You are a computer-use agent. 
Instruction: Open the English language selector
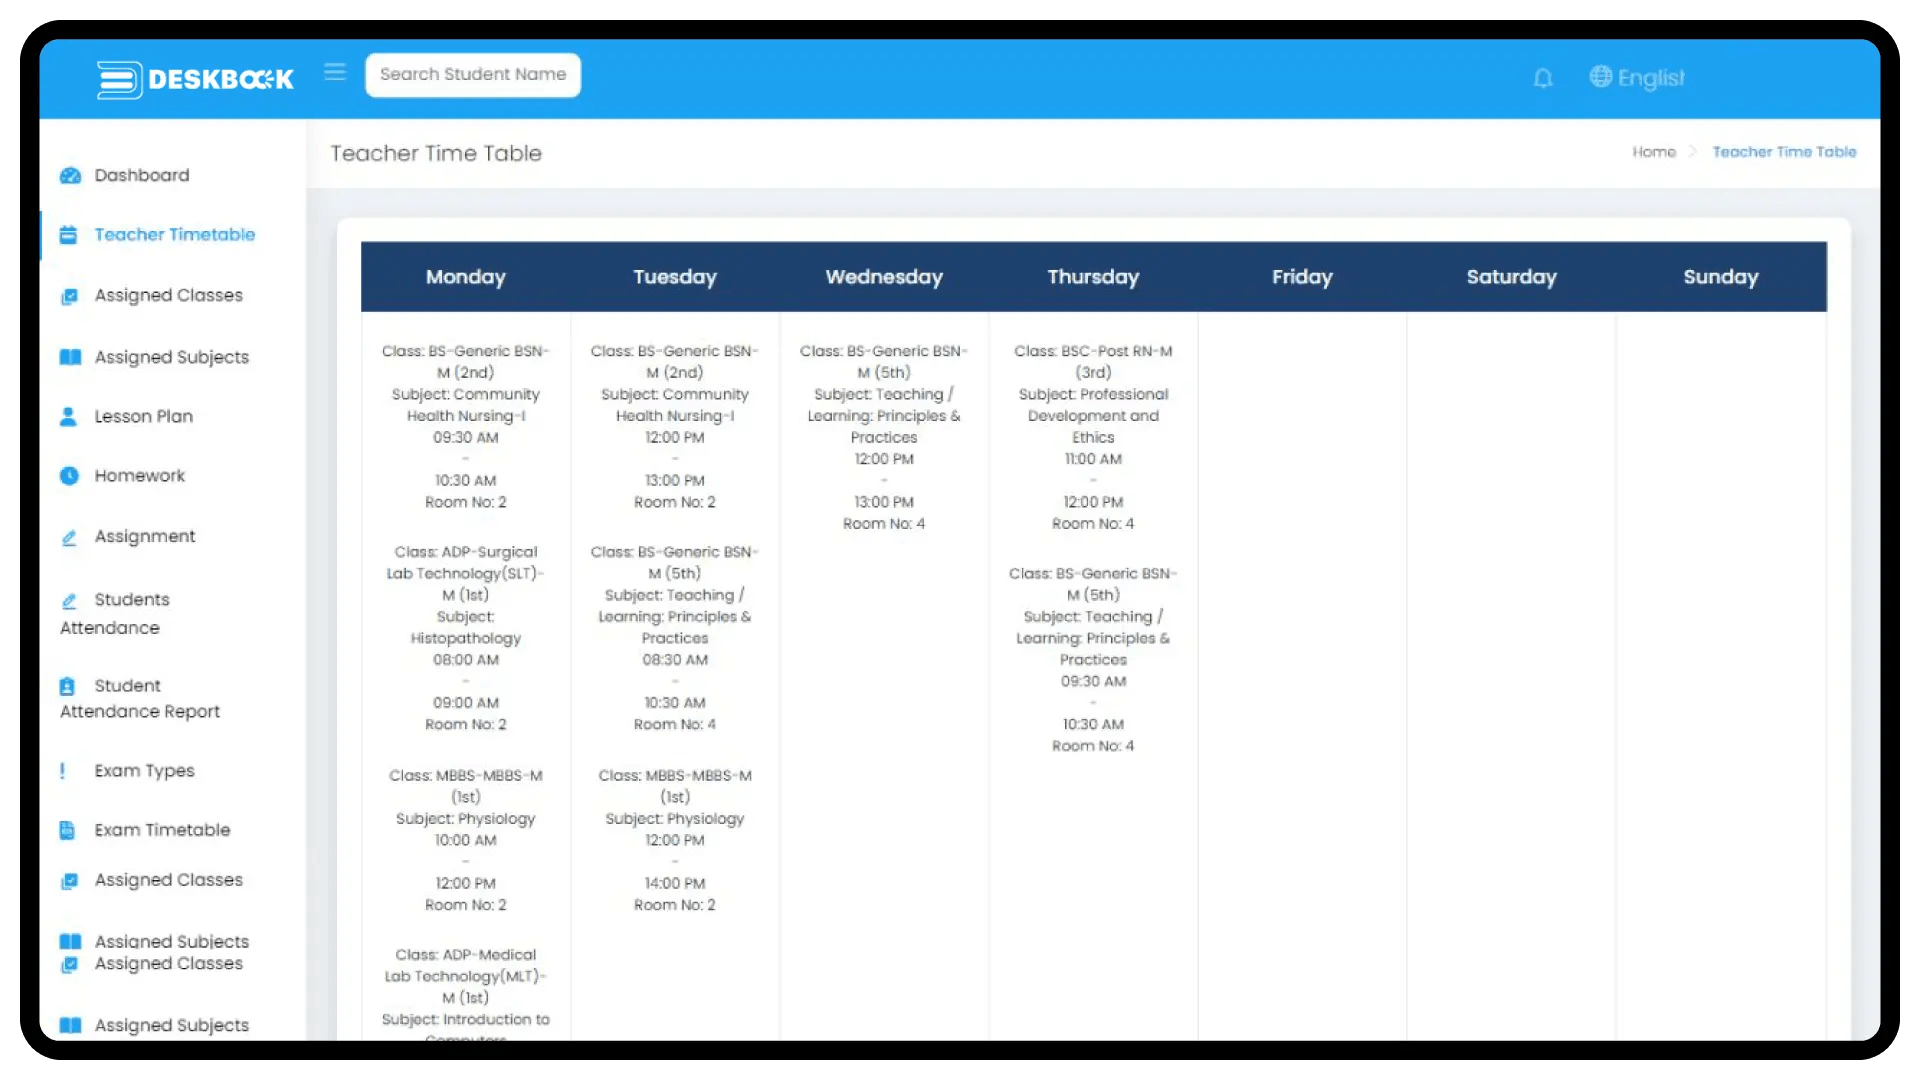pyautogui.click(x=1637, y=77)
